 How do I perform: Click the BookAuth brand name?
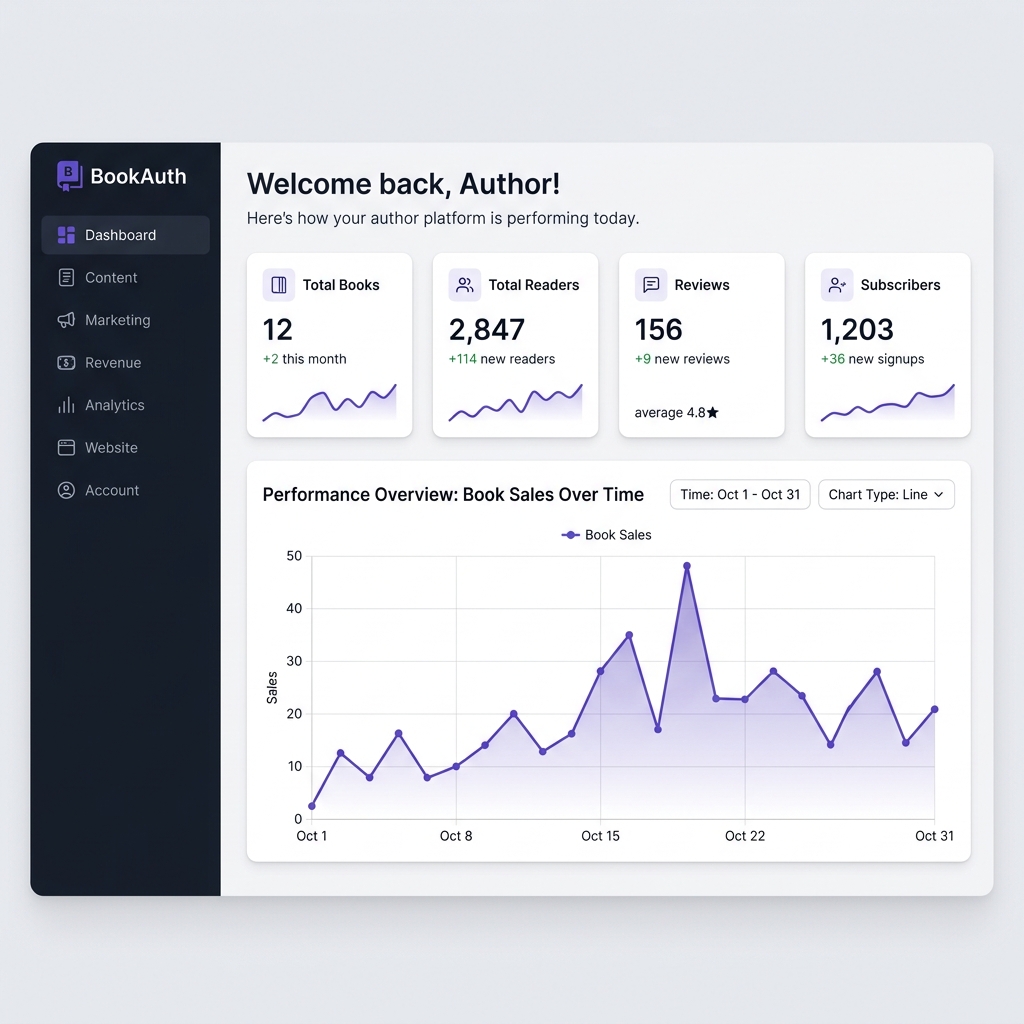point(138,176)
